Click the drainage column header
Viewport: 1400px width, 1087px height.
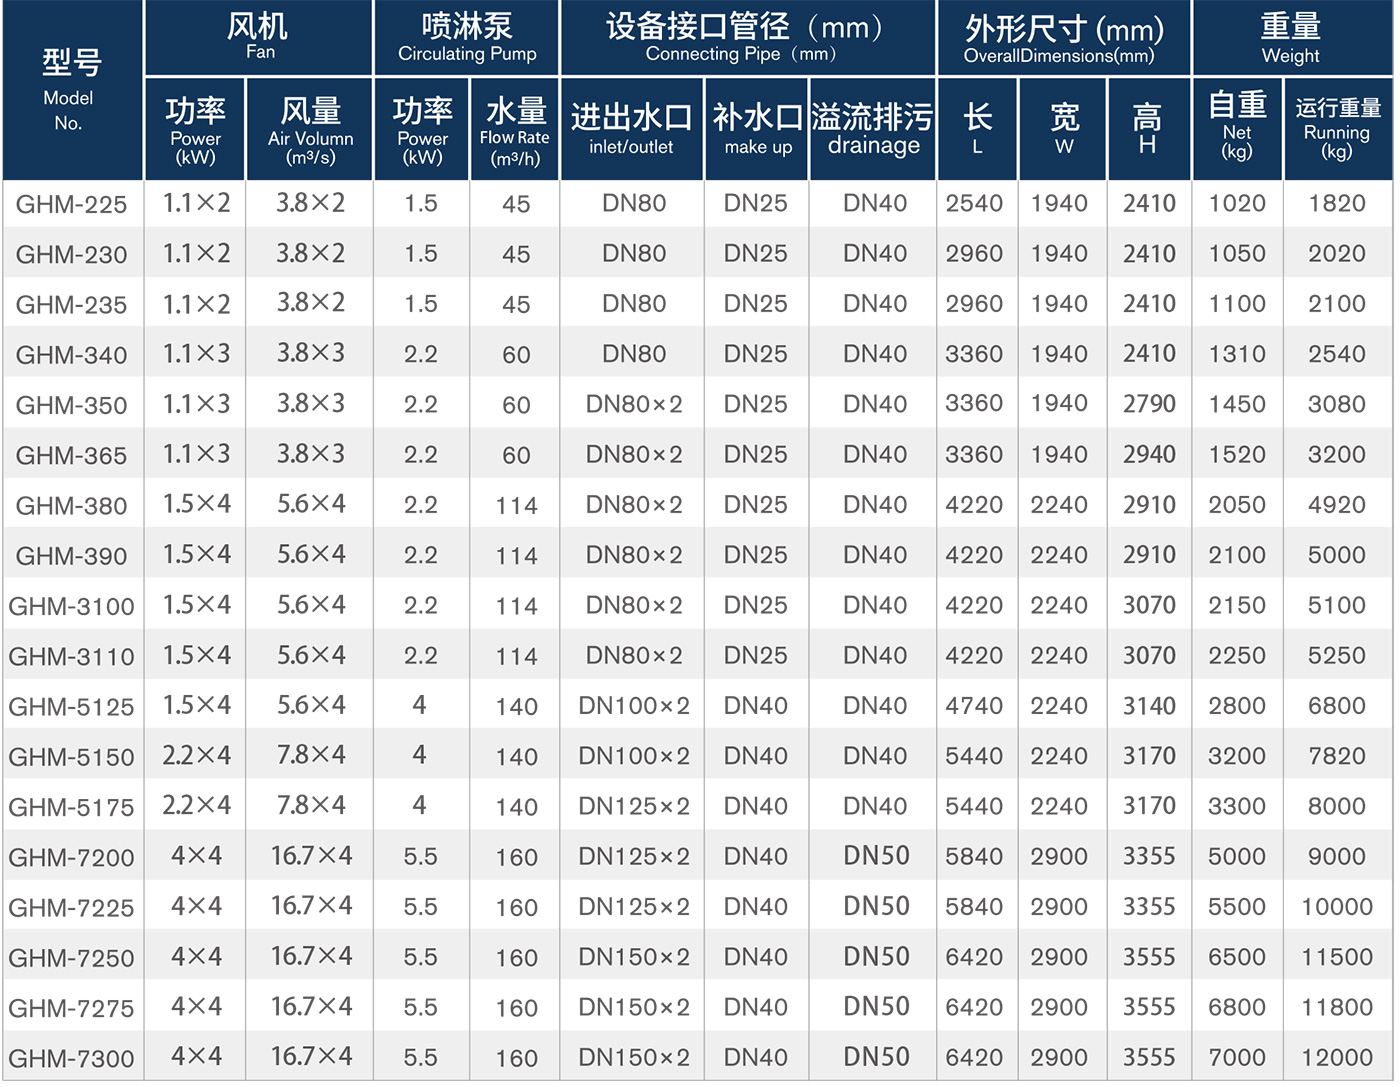(873, 129)
